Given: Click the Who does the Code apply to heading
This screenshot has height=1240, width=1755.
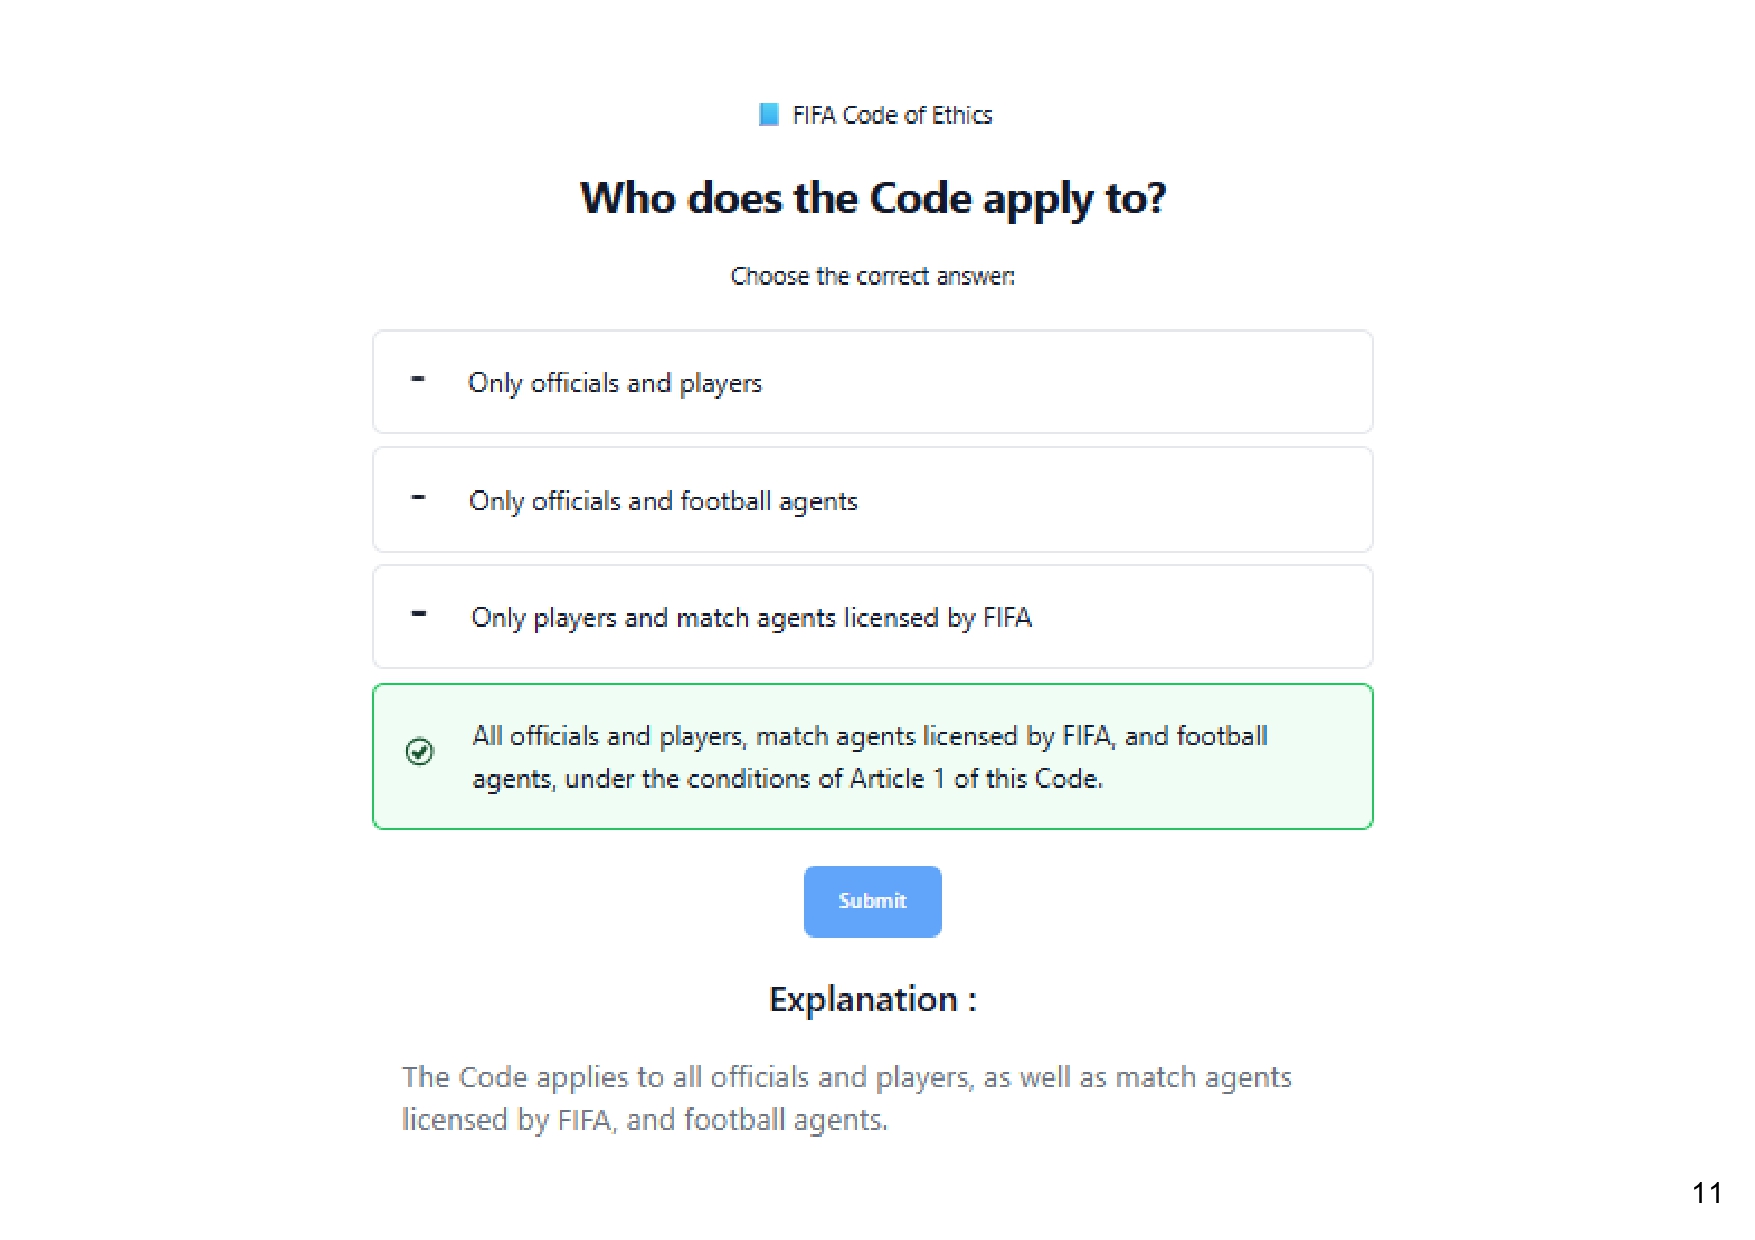Looking at the screenshot, I should click(873, 198).
